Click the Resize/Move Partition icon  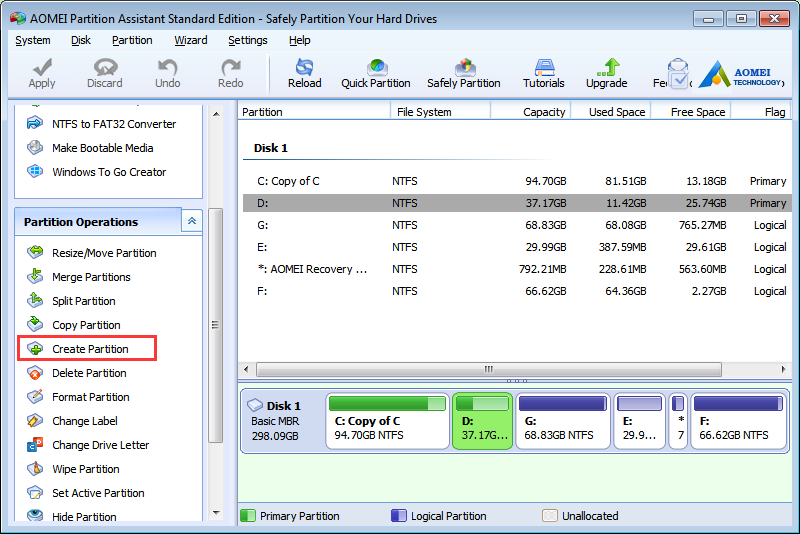(x=35, y=252)
